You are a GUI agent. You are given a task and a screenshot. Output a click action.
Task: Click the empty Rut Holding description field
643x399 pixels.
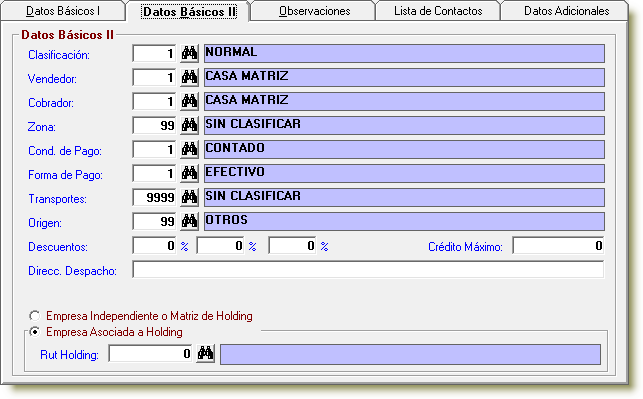[x=410, y=354]
